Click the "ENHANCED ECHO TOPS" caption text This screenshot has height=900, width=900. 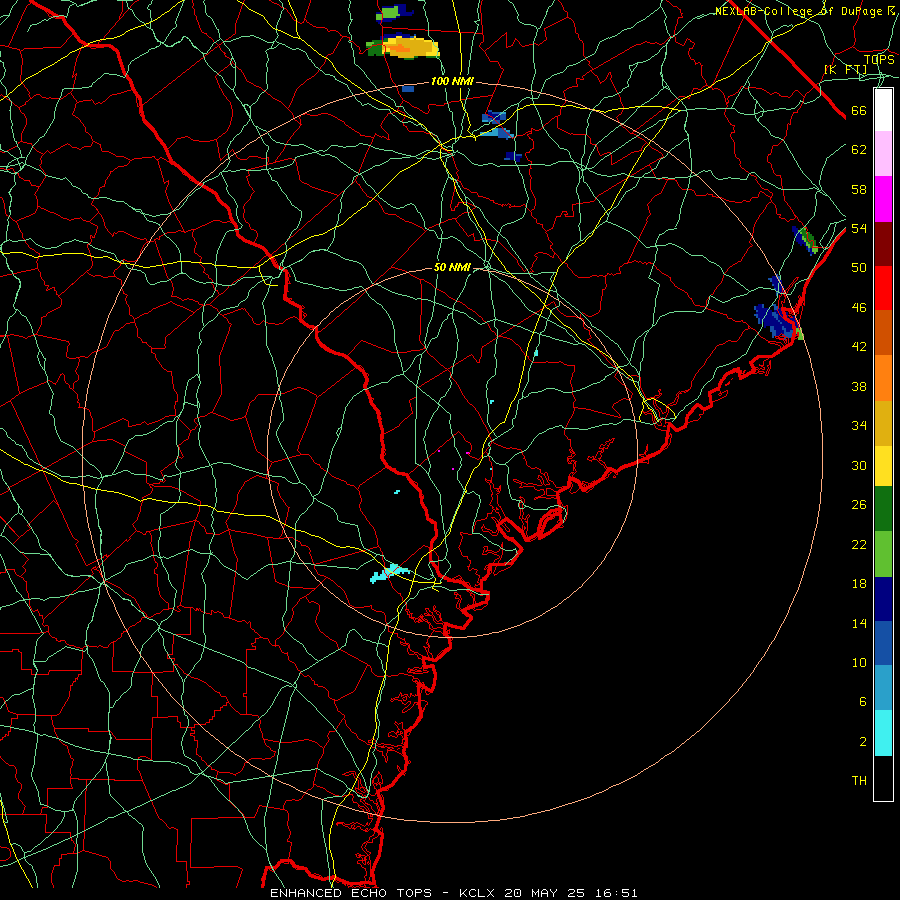coord(351,893)
